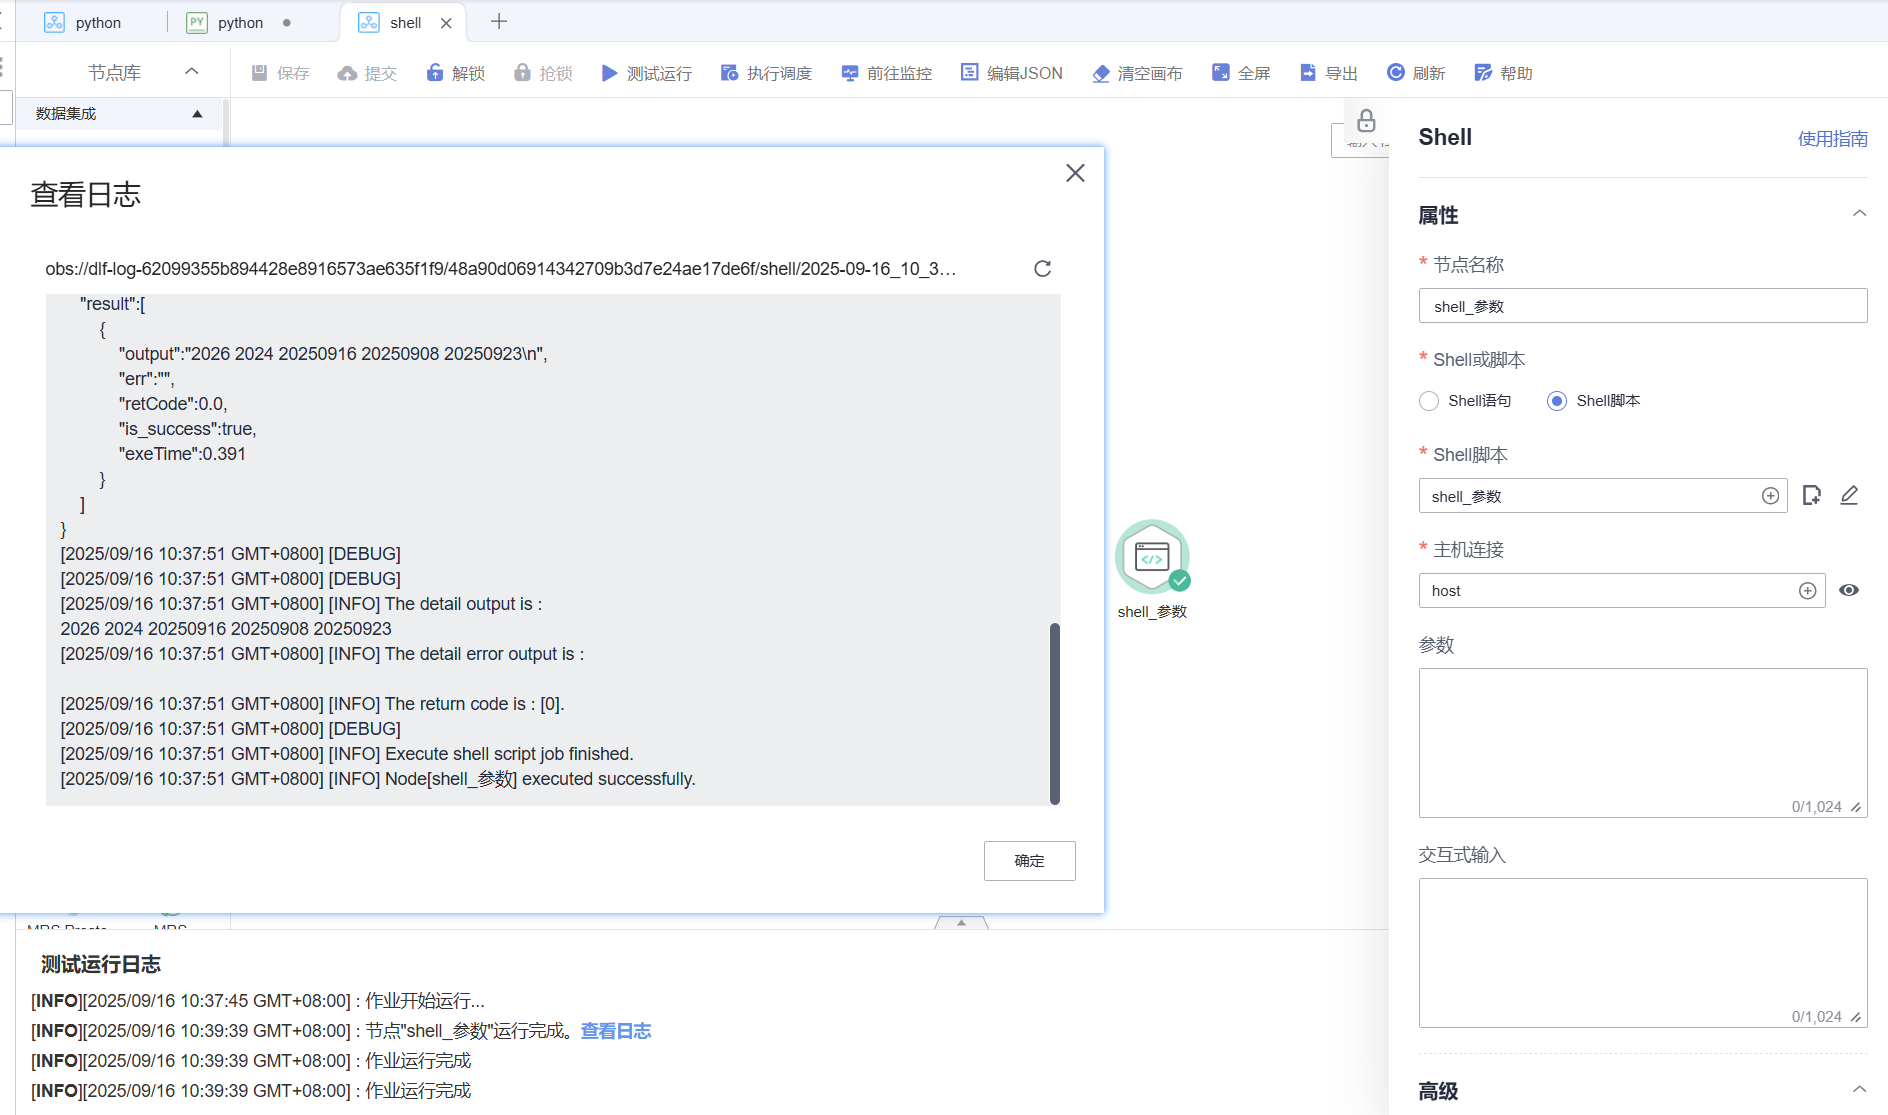The image size is (1888, 1115).
Task: Click the 测试运行日志 heading
Action: 101,964
